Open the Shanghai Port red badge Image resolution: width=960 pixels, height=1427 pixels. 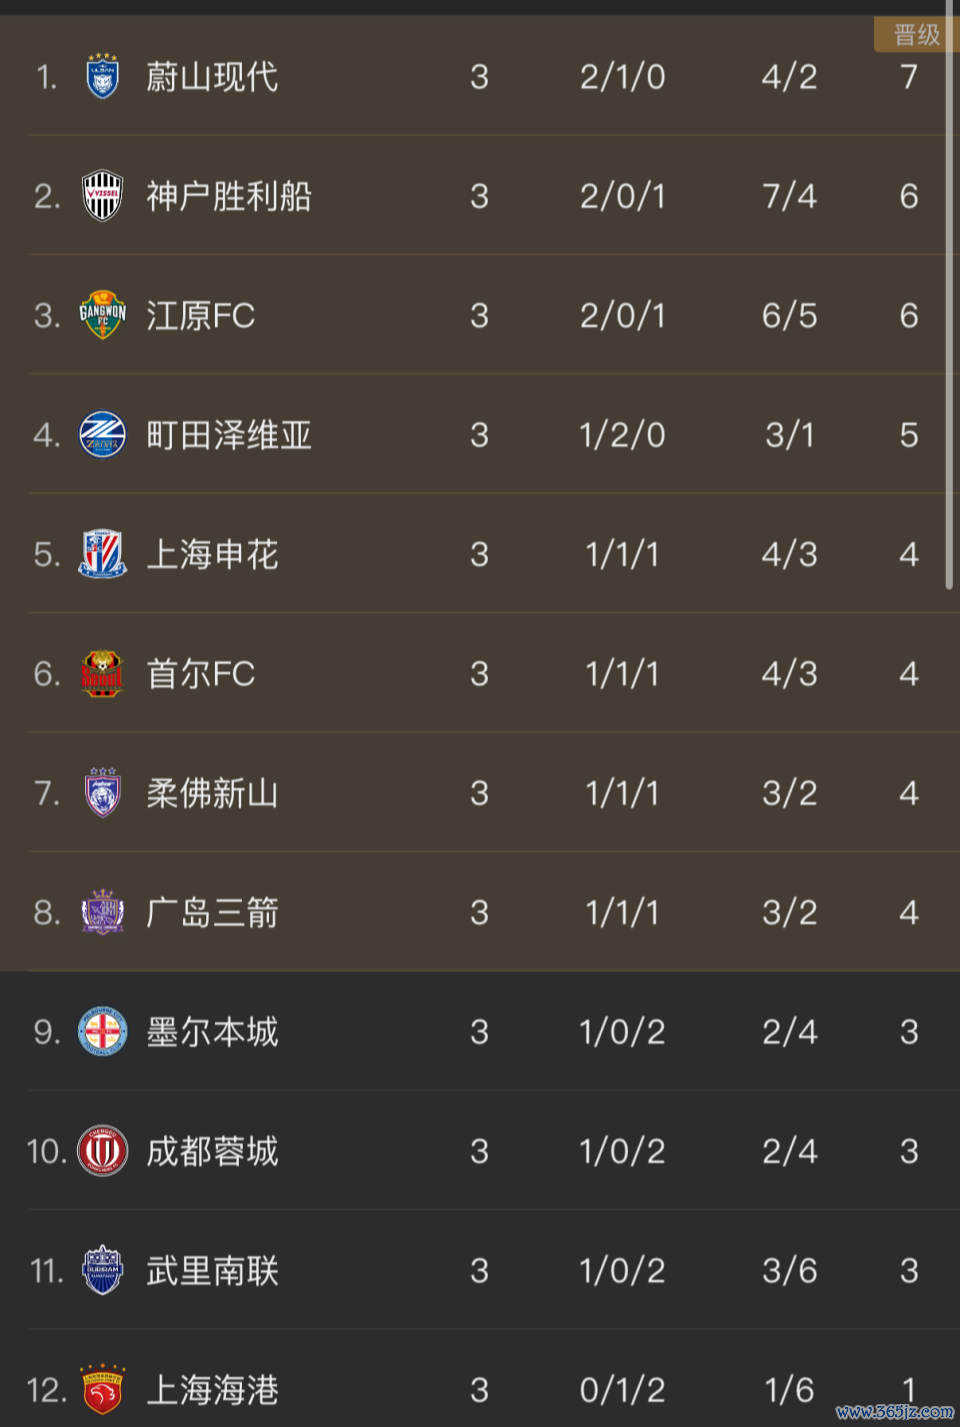[x=103, y=1390]
